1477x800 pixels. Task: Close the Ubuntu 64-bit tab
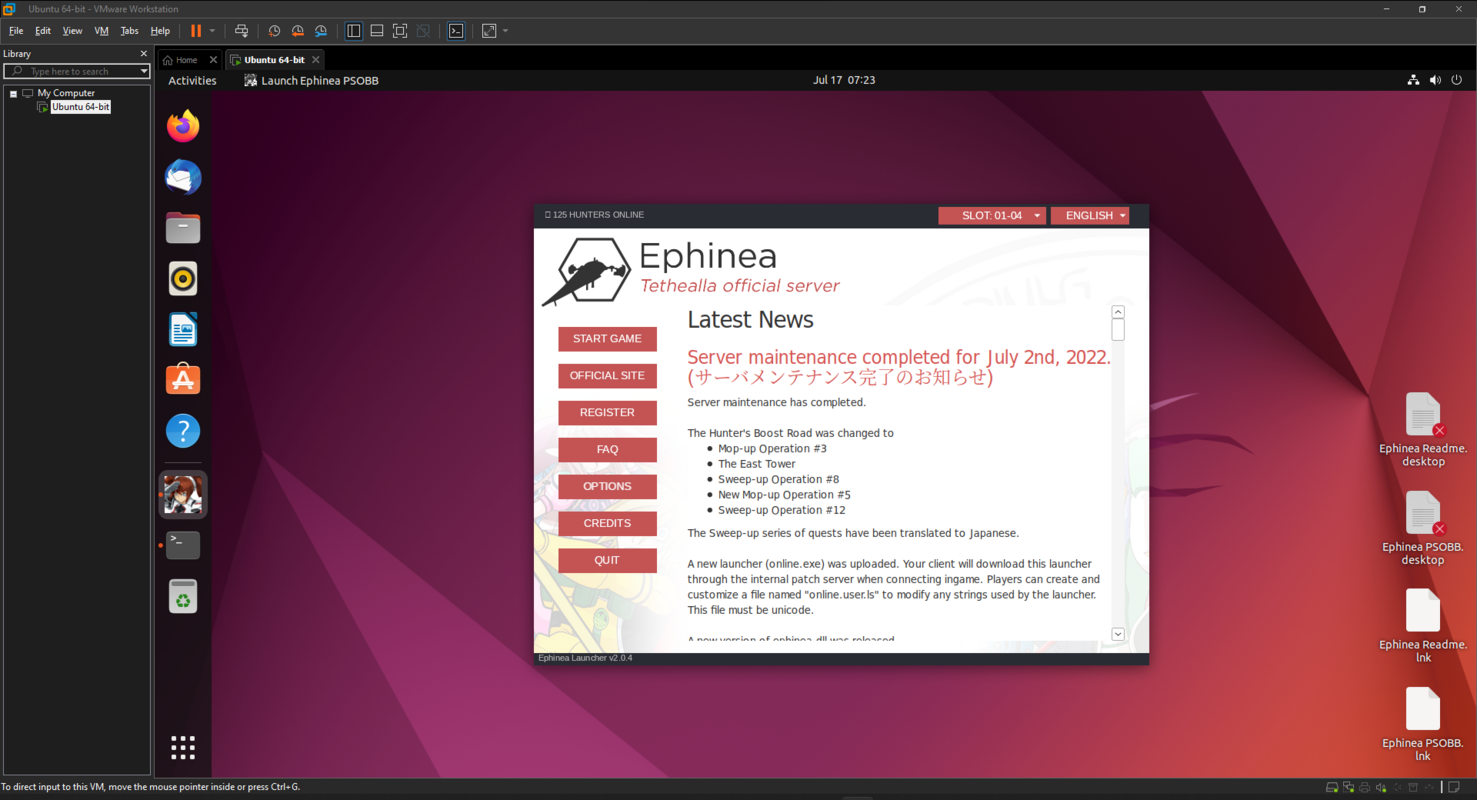(x=316, y=60)
